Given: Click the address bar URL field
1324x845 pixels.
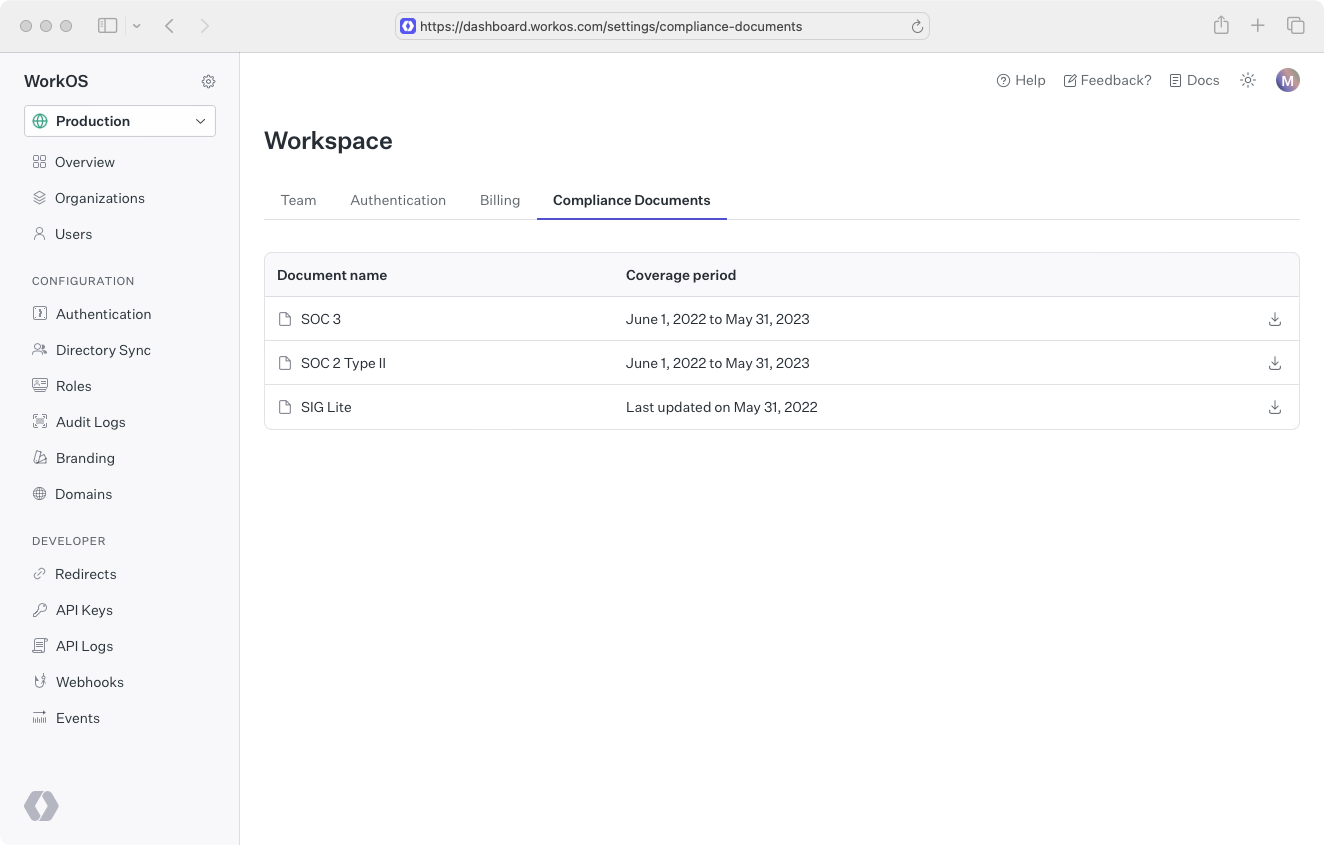Looking at the screenshot, I should pyautogui.click(x=662, y=26).
